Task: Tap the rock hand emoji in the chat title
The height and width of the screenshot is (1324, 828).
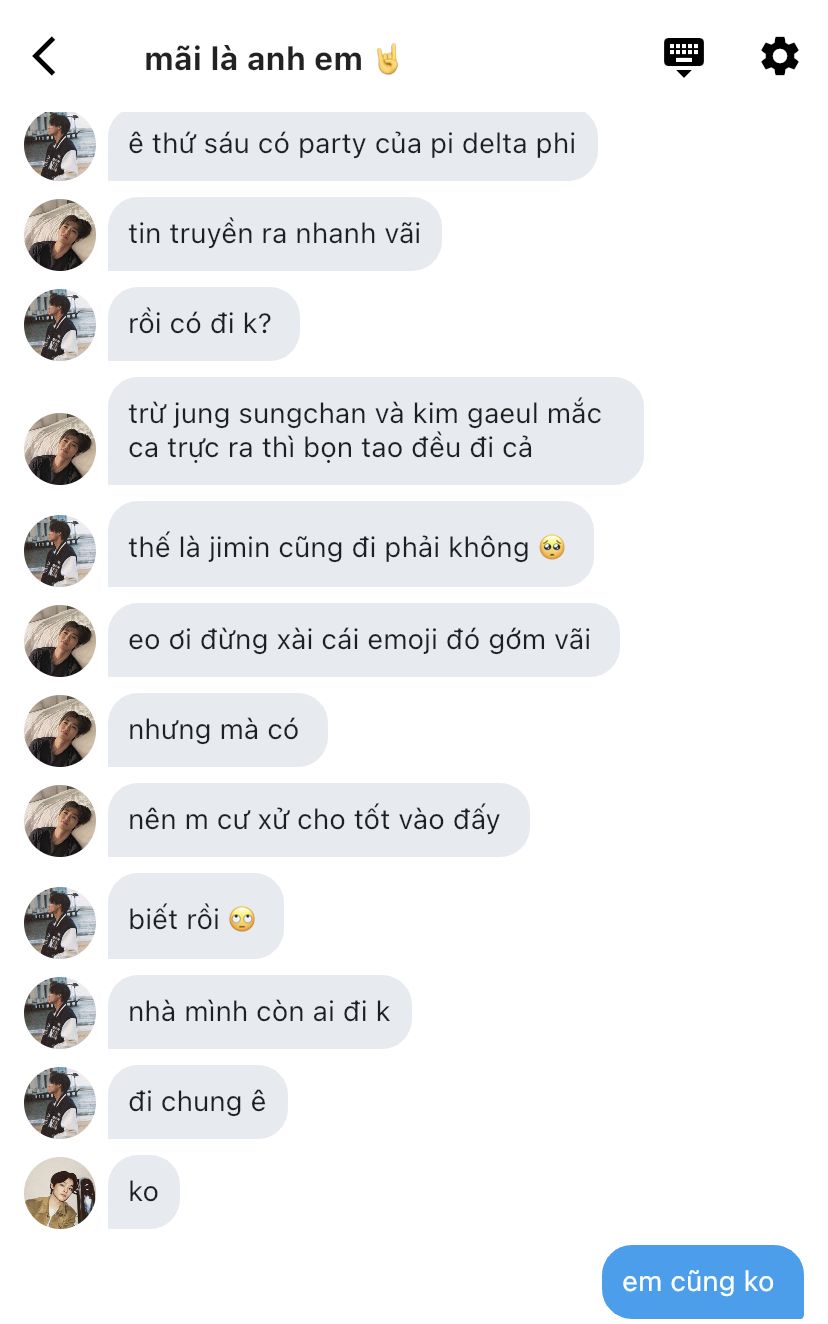Action: point(387,59)
